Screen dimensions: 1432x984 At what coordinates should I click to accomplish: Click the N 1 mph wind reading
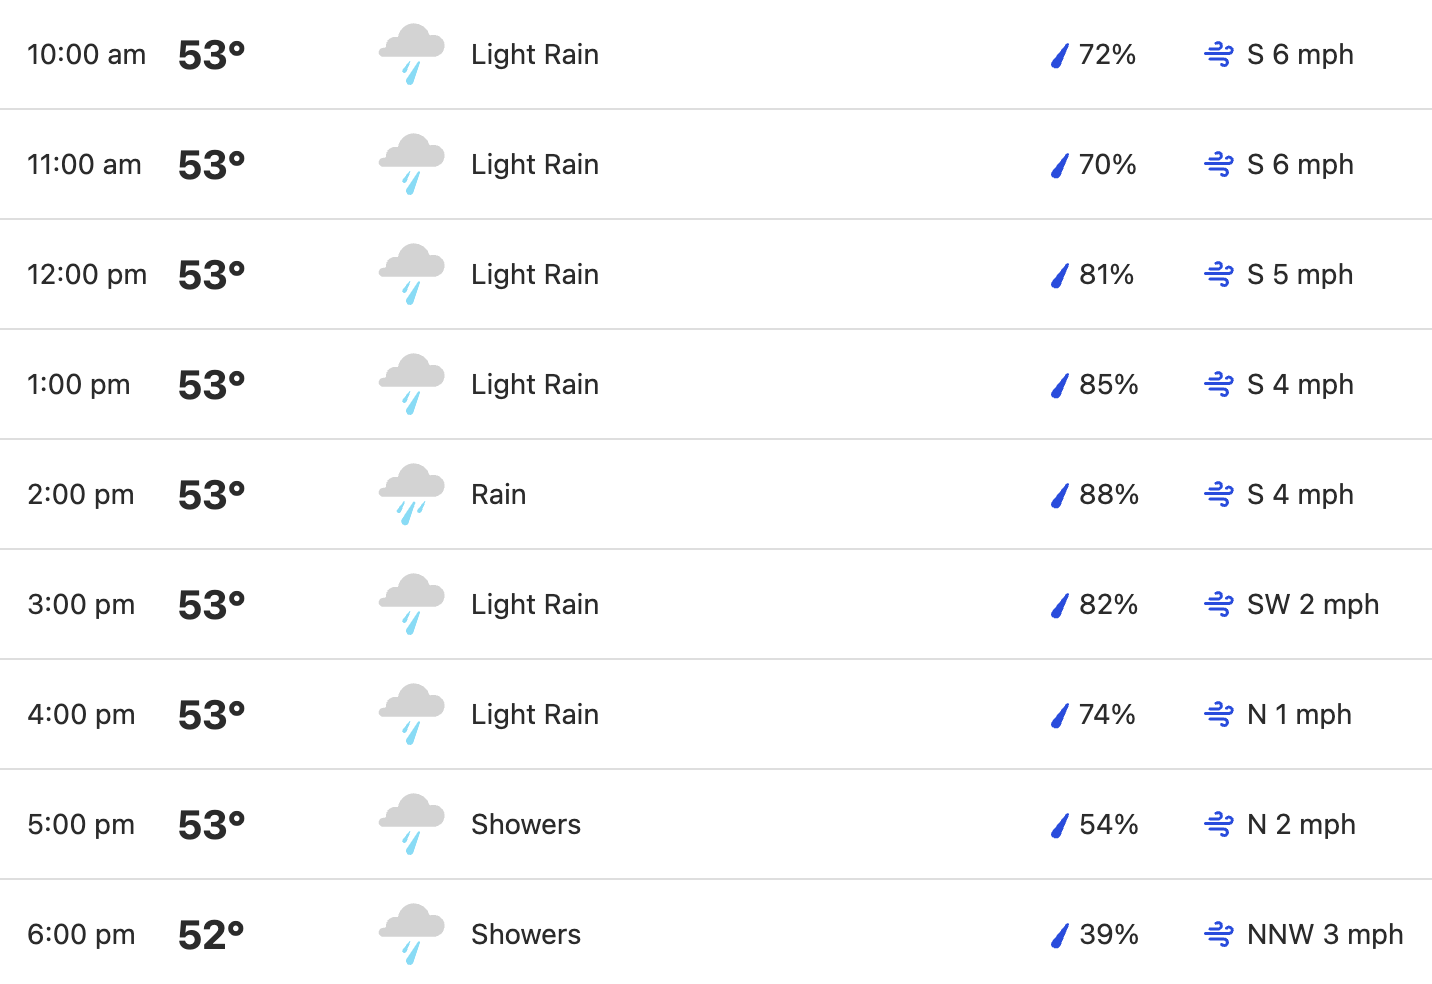click(1299, 714)
